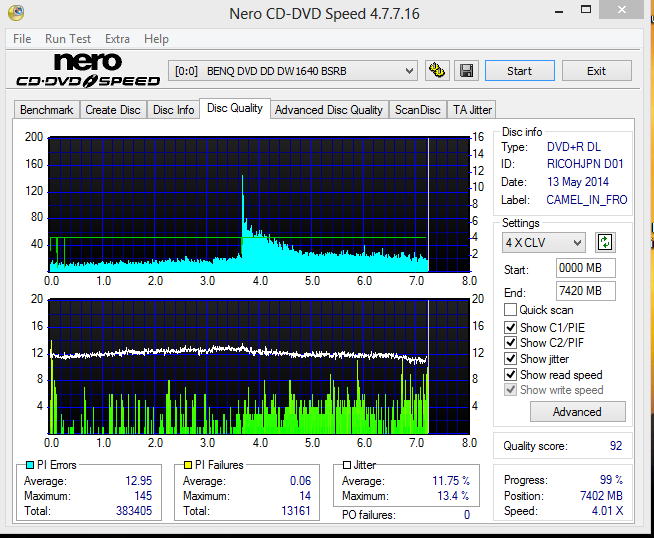Toggle Show read speed checkbox

[x=510, y=375]
